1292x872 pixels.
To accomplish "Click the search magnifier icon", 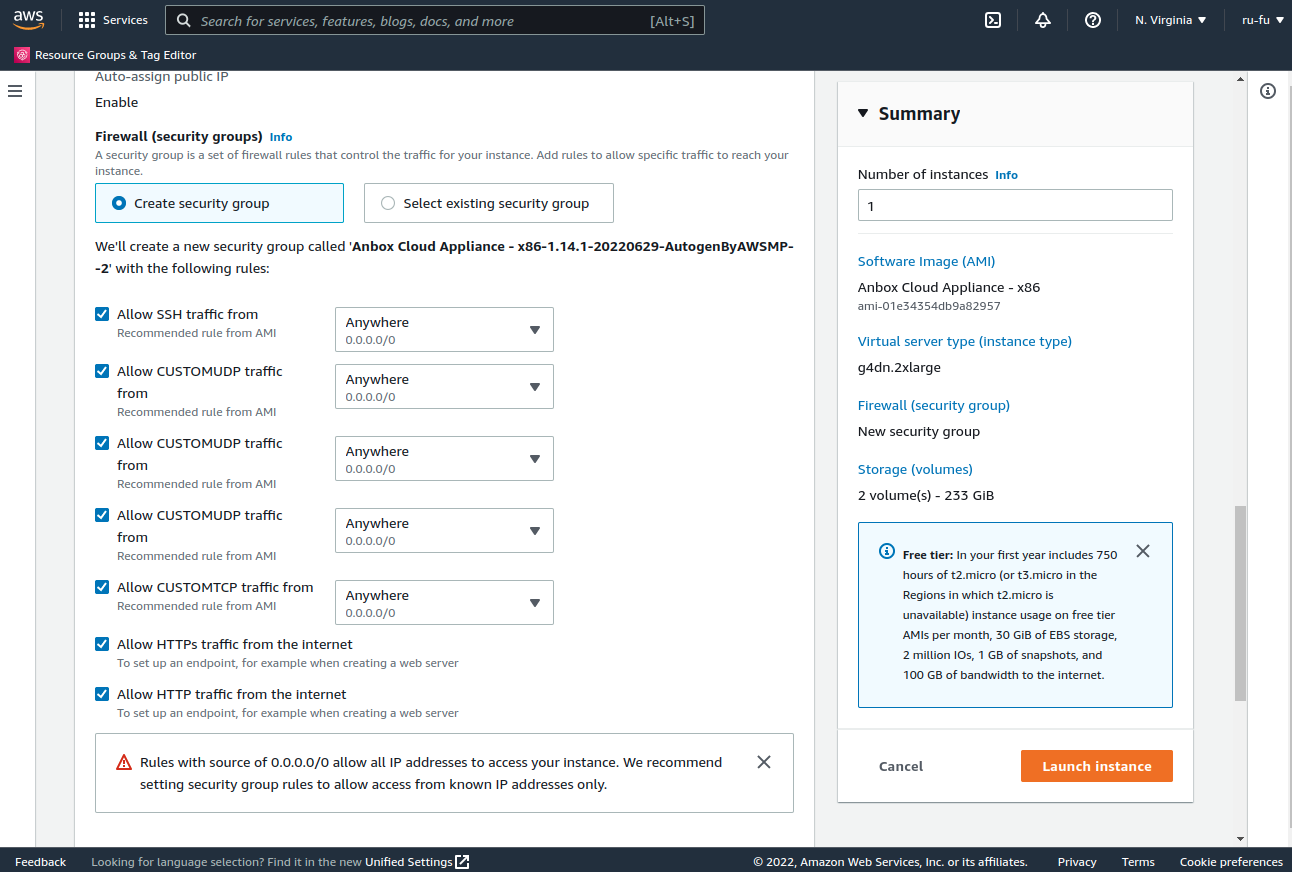I will click(x=183, y=20).
